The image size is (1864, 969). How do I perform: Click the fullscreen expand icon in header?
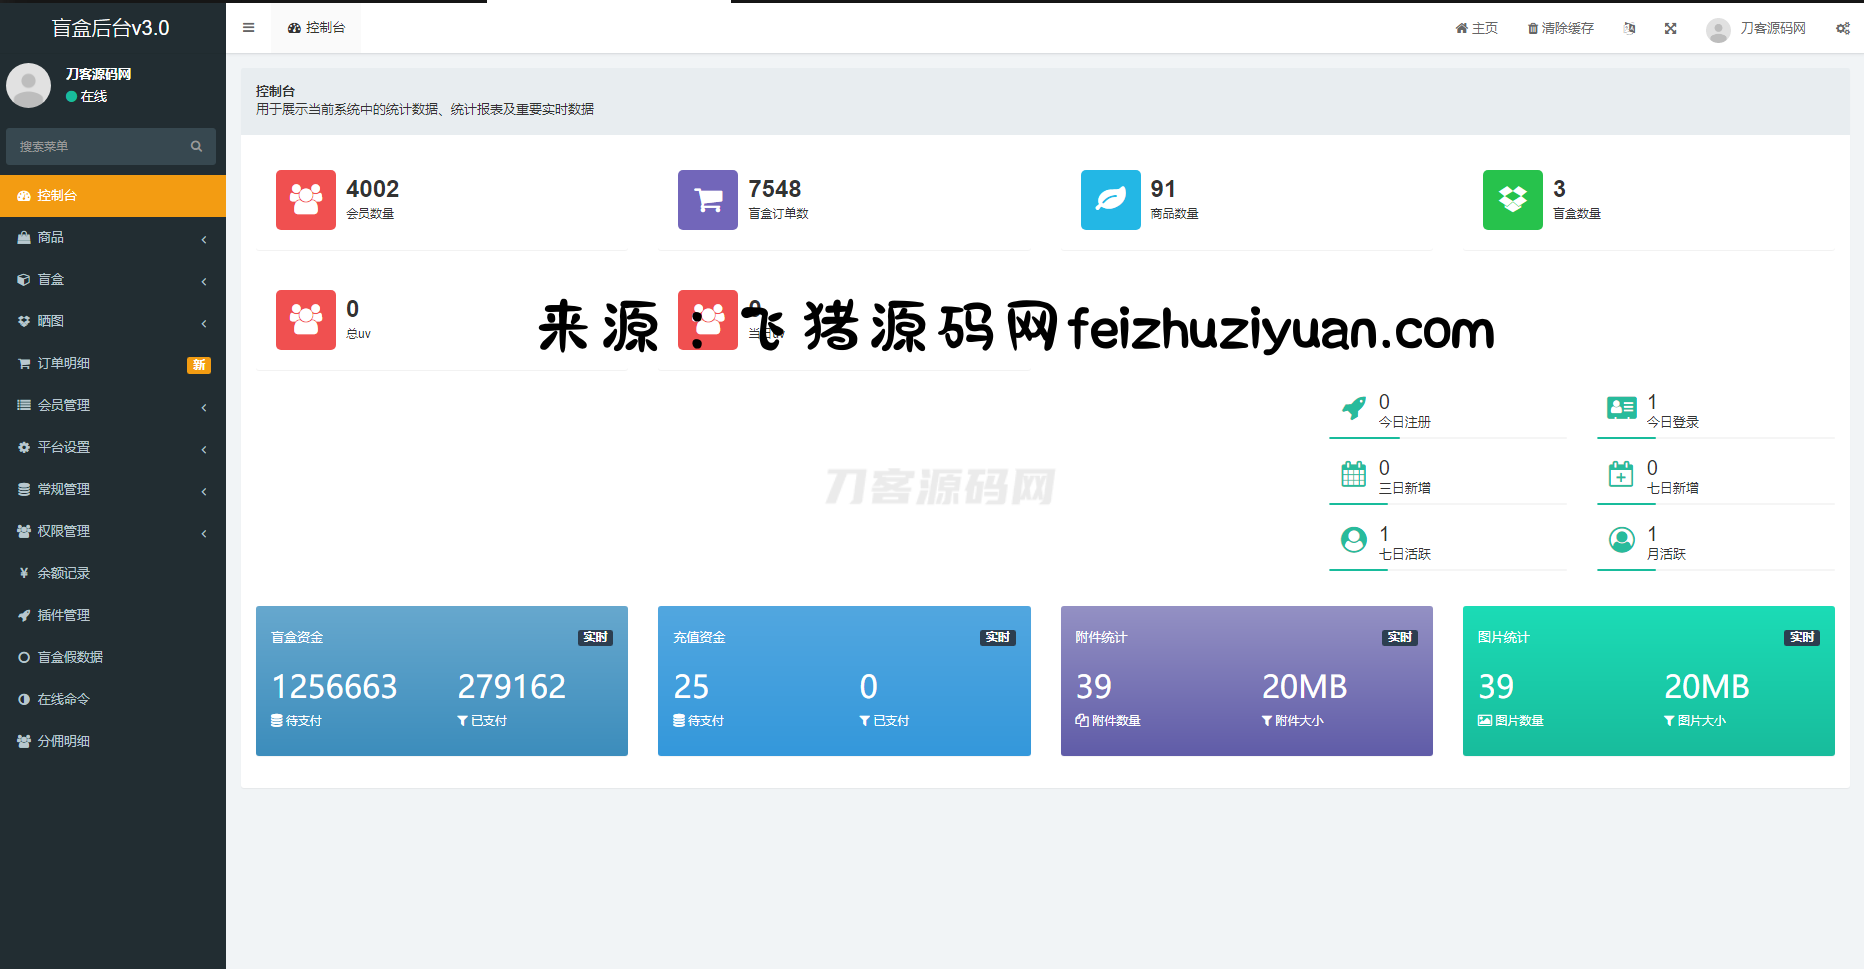point(1670,29)
